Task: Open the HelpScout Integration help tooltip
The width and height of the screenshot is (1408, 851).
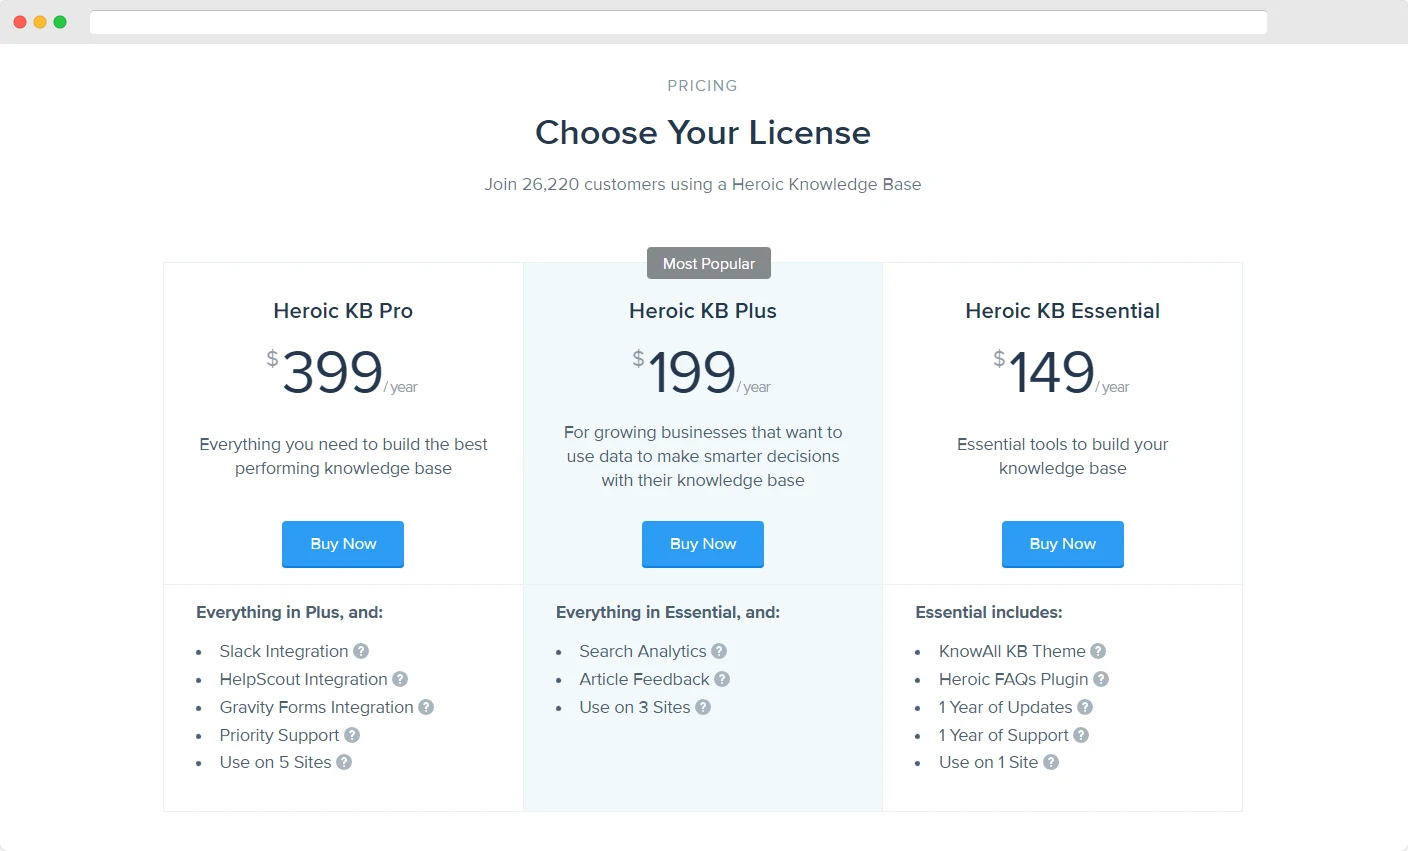Action: pyautogui.click(x=400, y=679)
